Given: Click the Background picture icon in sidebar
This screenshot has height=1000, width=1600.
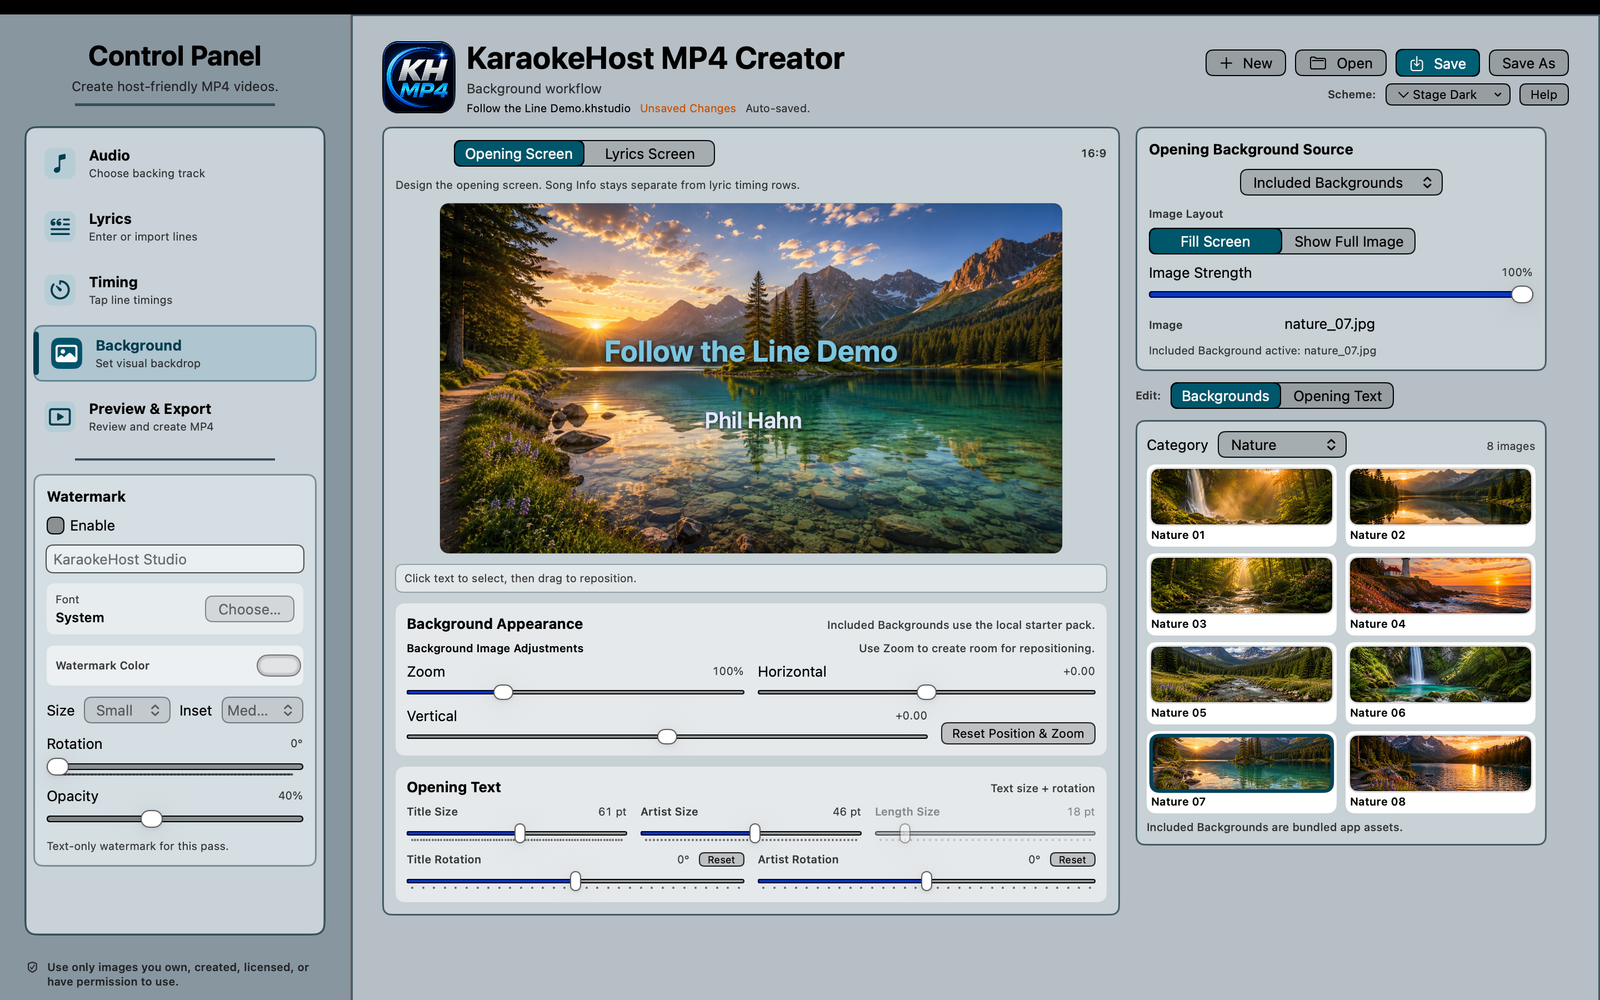Looking at the screenshot, I should pyautogui.click(x=67, y=353).
